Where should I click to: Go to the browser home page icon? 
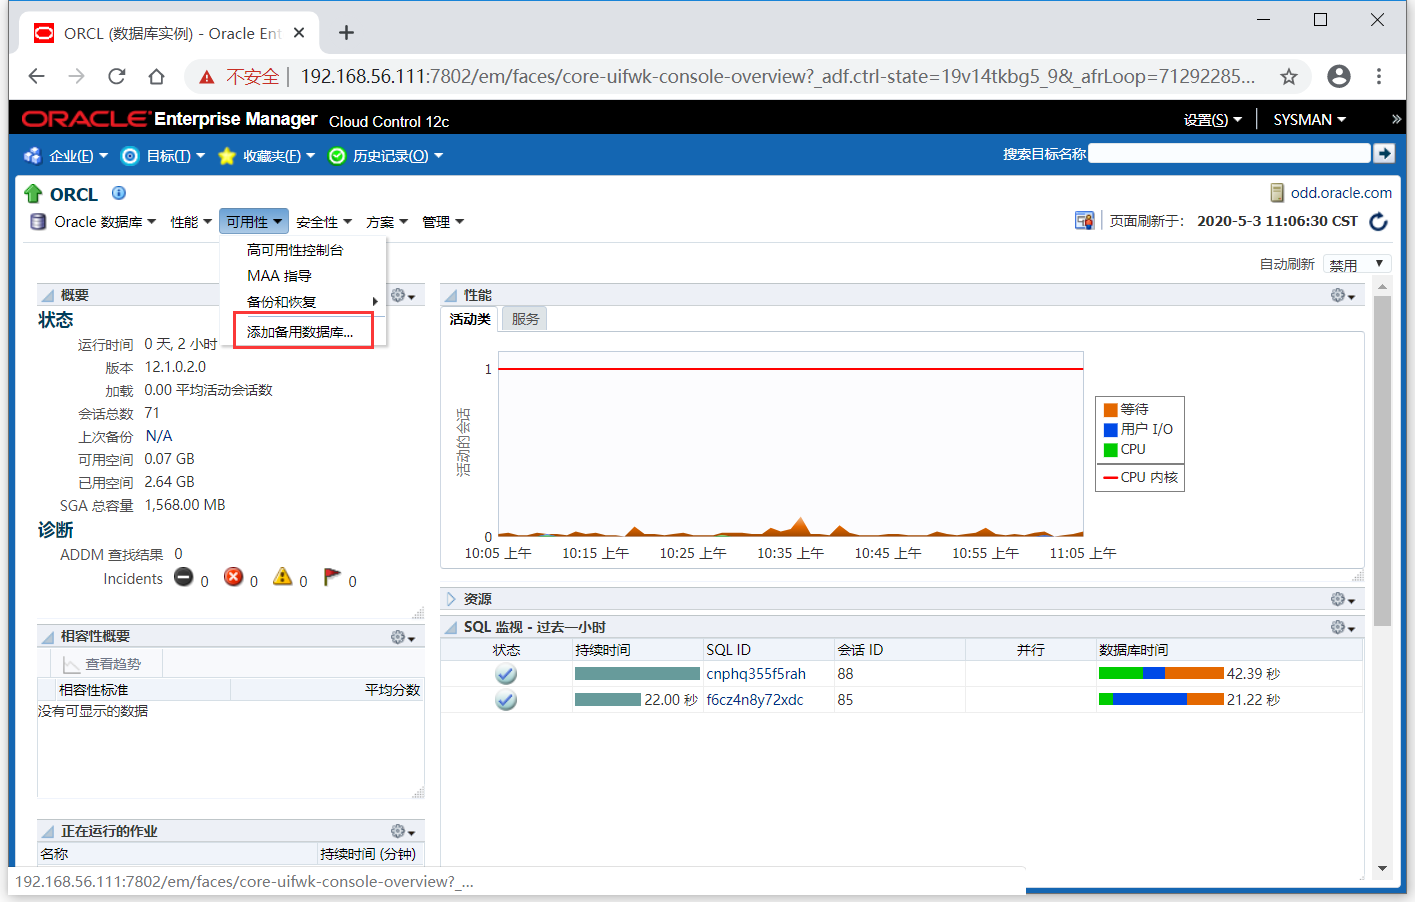[156, 76]
